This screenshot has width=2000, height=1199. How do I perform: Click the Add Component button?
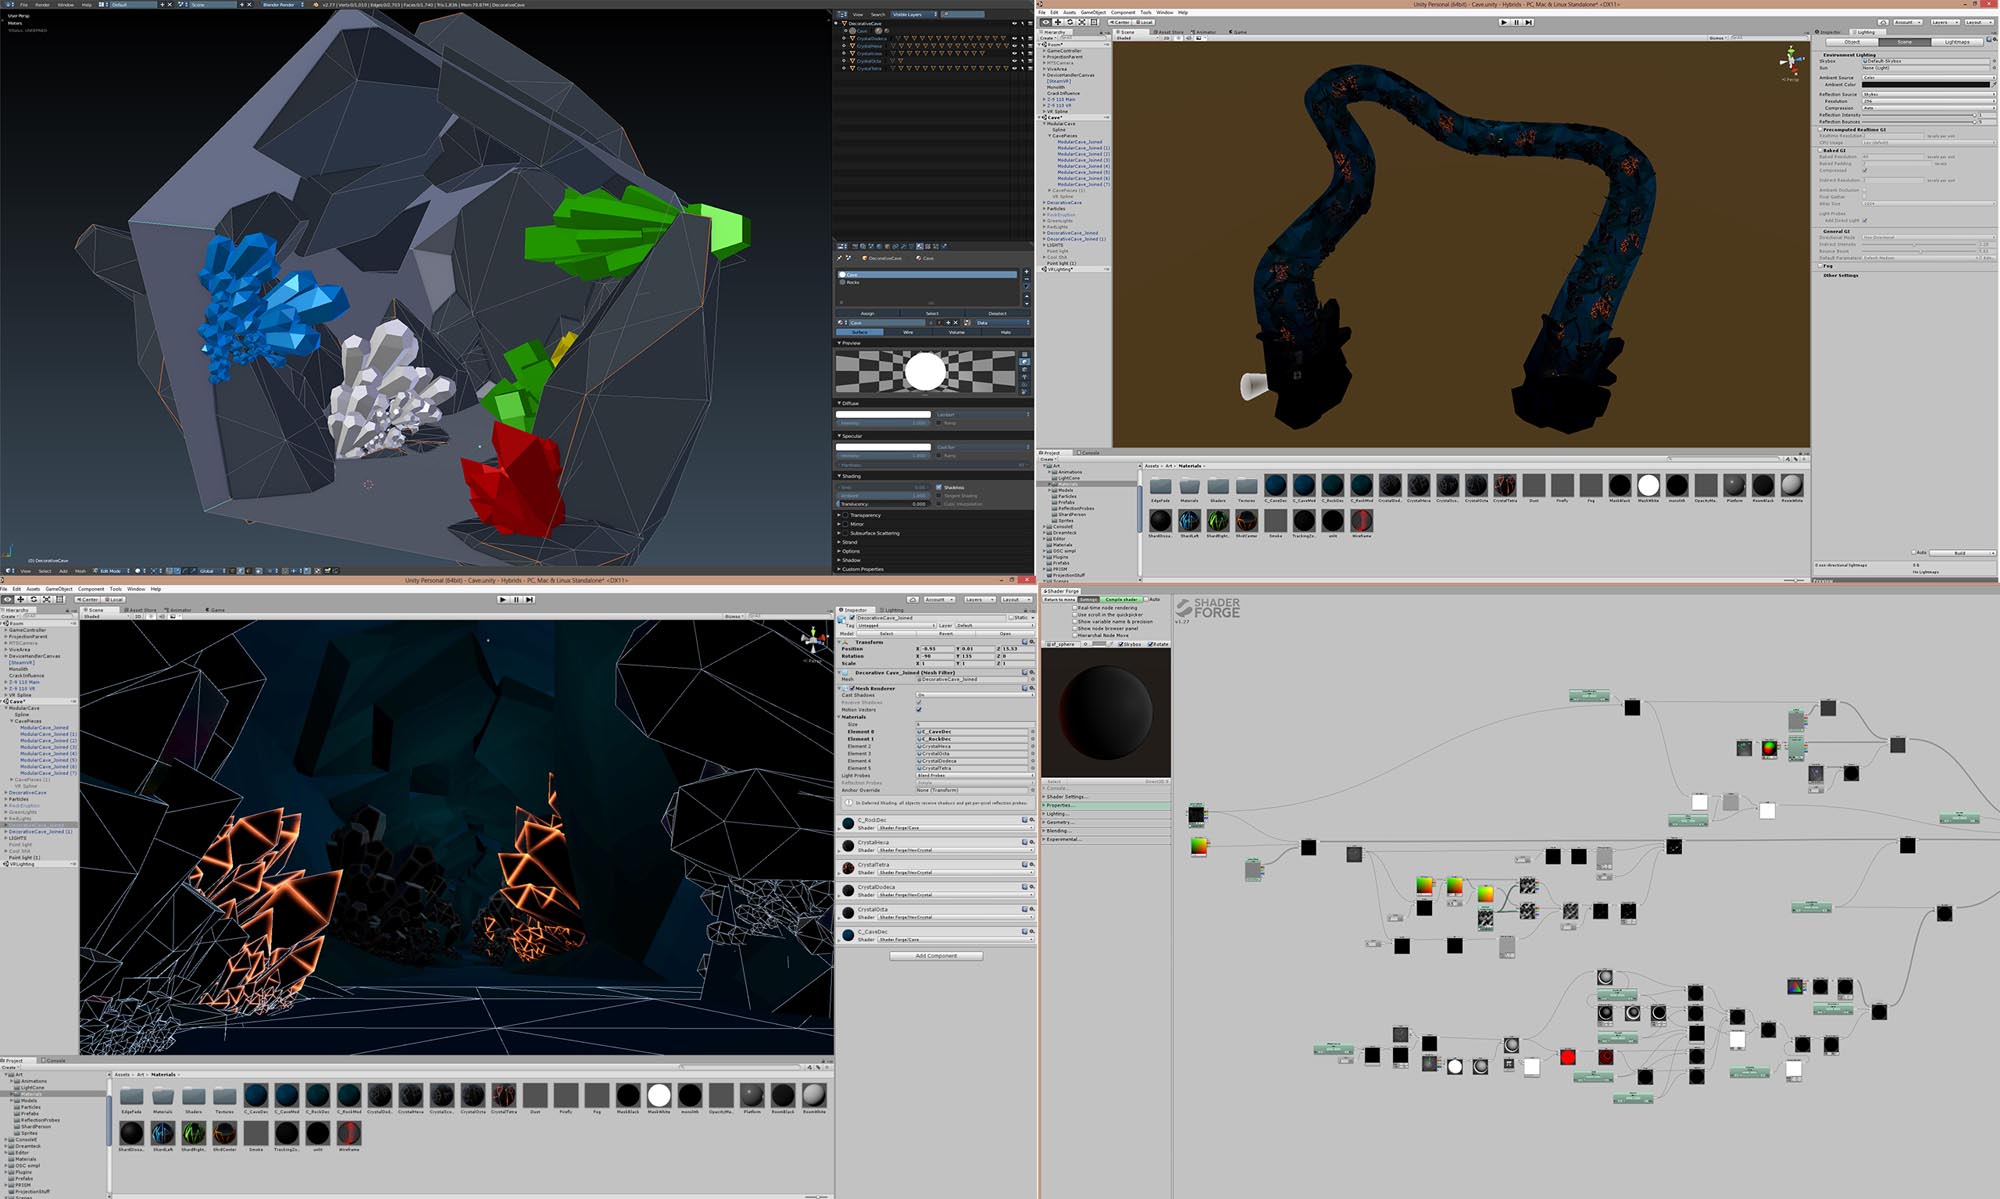[935, 956]
